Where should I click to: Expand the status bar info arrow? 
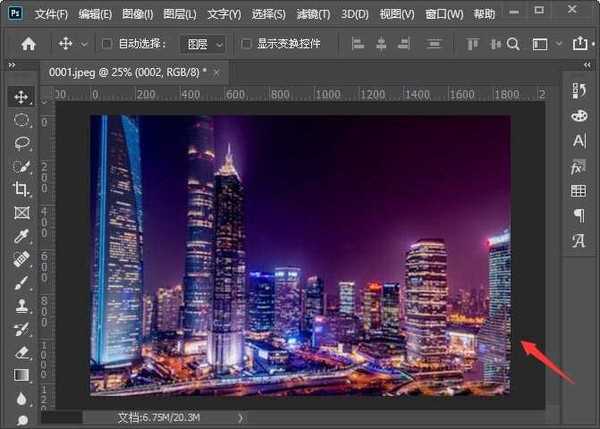pos(240,417)
